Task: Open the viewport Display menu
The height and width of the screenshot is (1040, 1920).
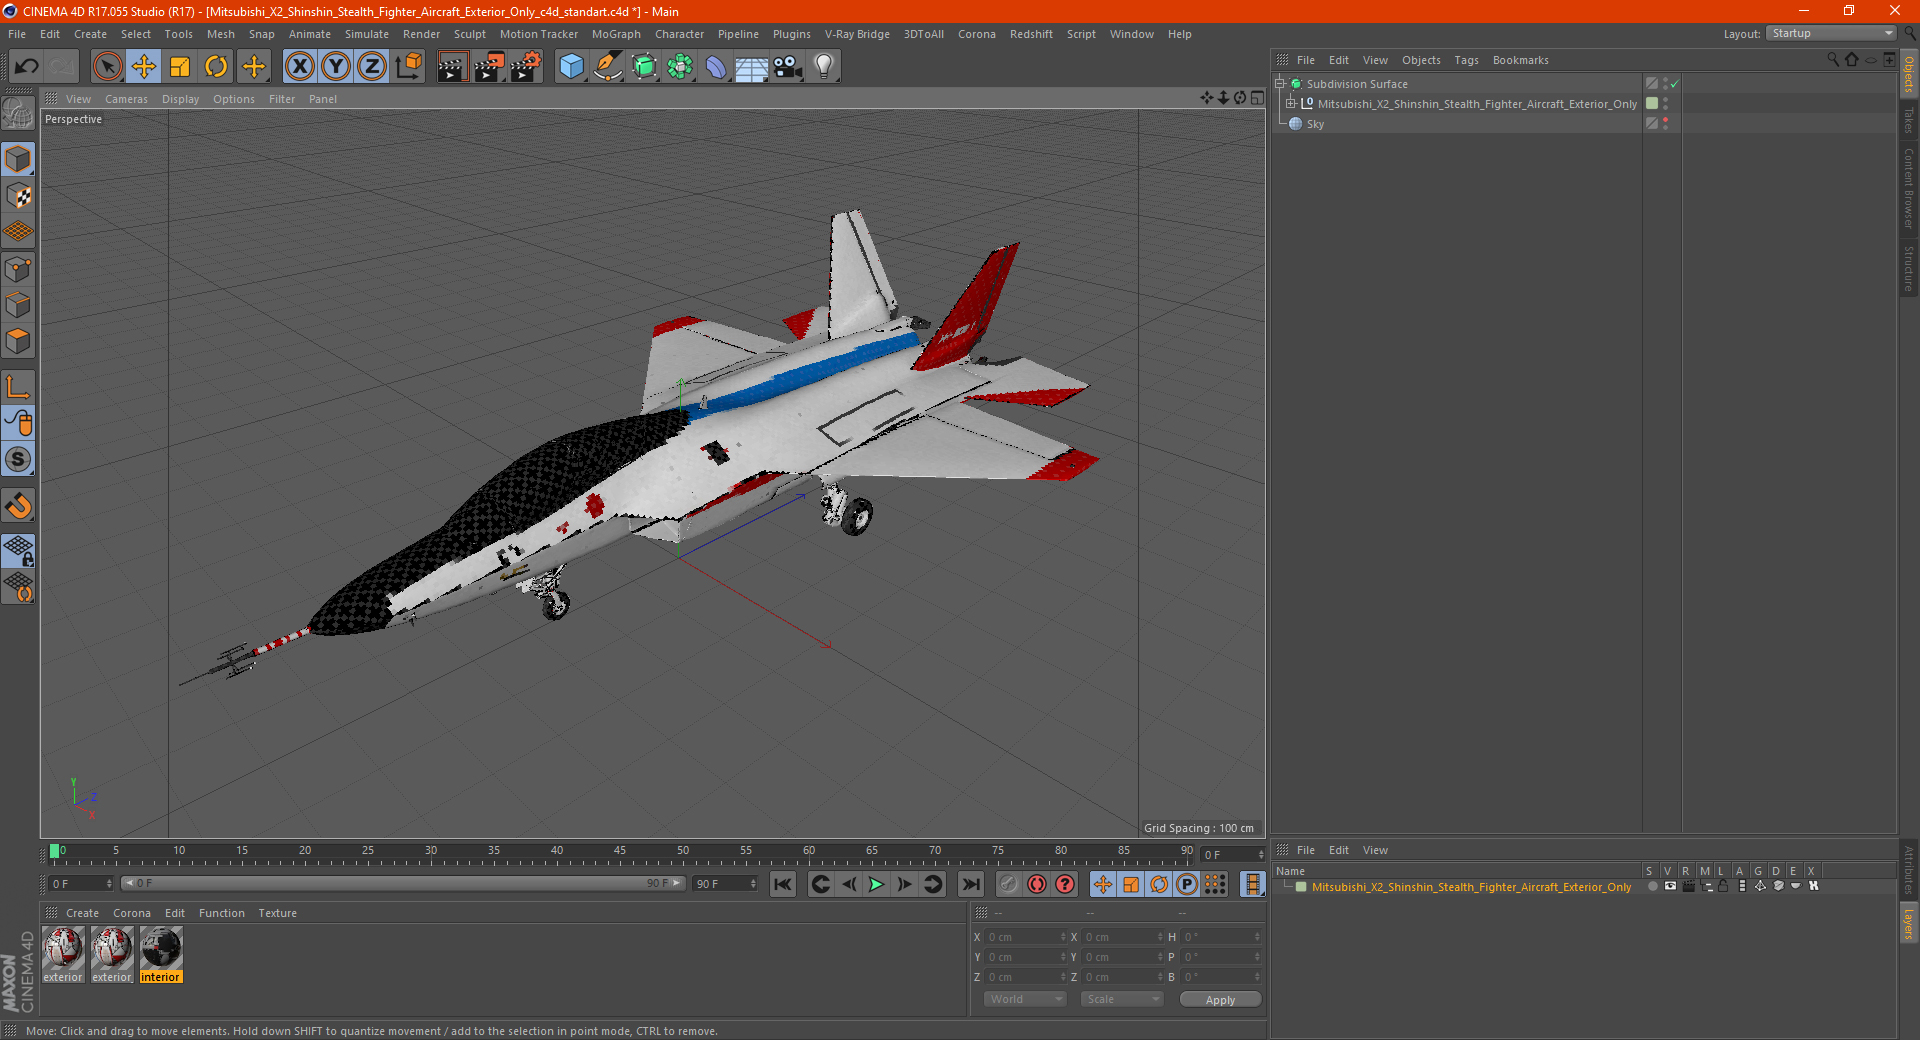Action: pyautogui.click(x=180, y=99)
